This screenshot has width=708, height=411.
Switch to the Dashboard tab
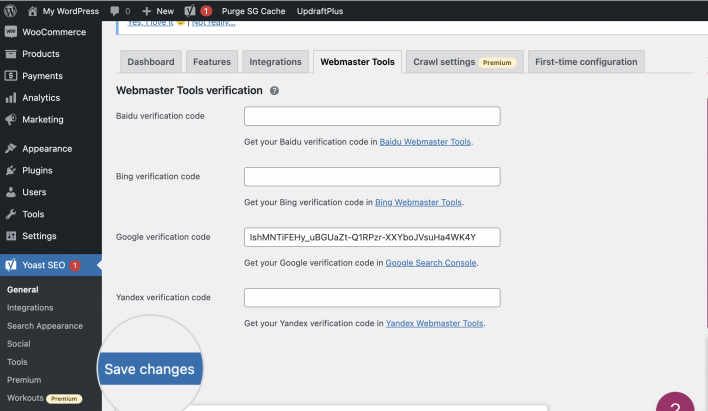tap(151, 62)
